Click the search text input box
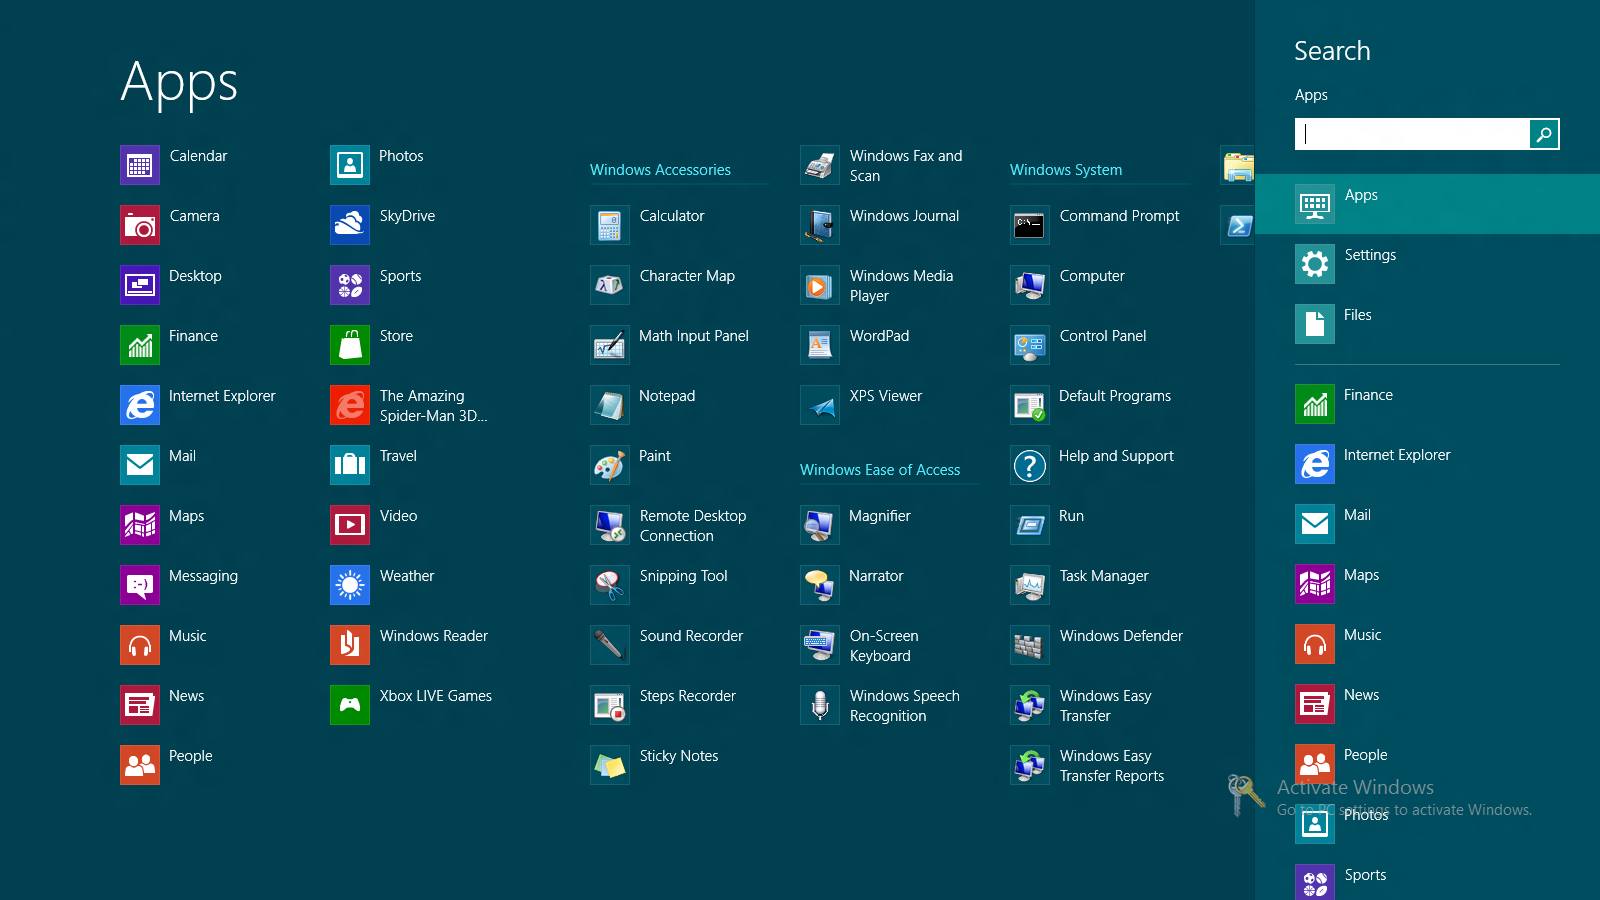 1412,134
